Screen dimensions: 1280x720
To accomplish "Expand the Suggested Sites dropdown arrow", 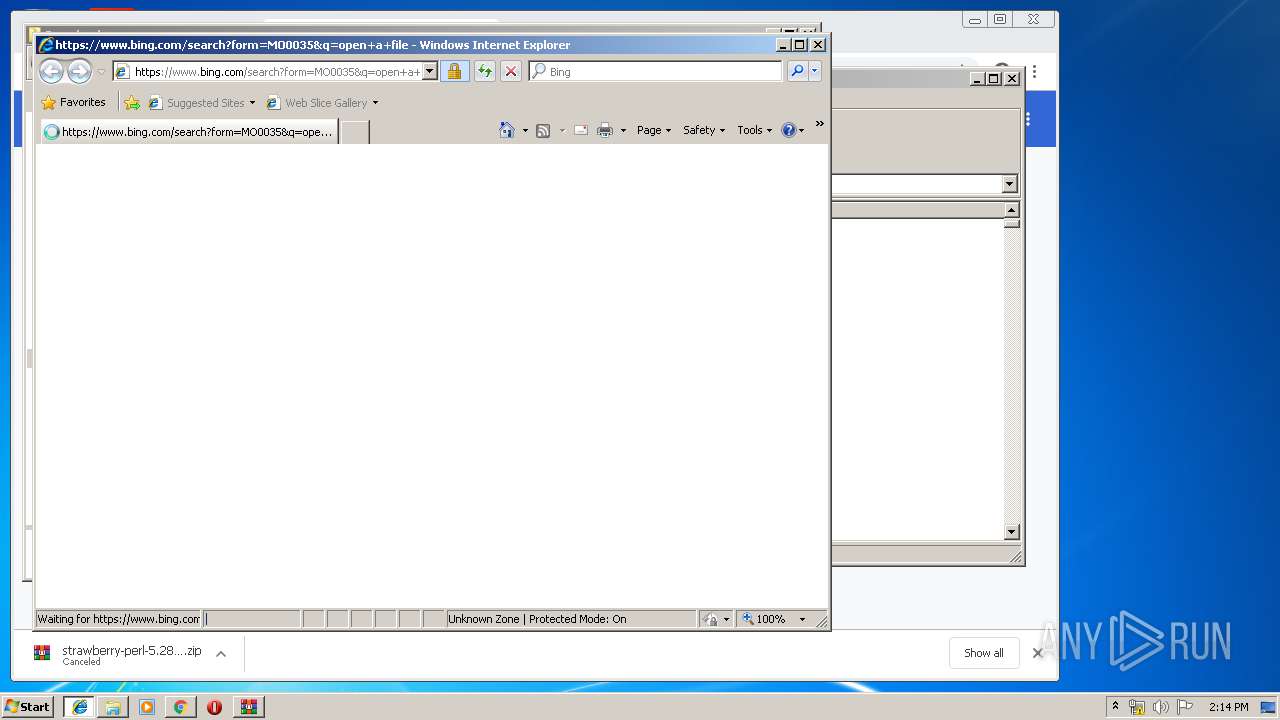I will tap(252, 102).
